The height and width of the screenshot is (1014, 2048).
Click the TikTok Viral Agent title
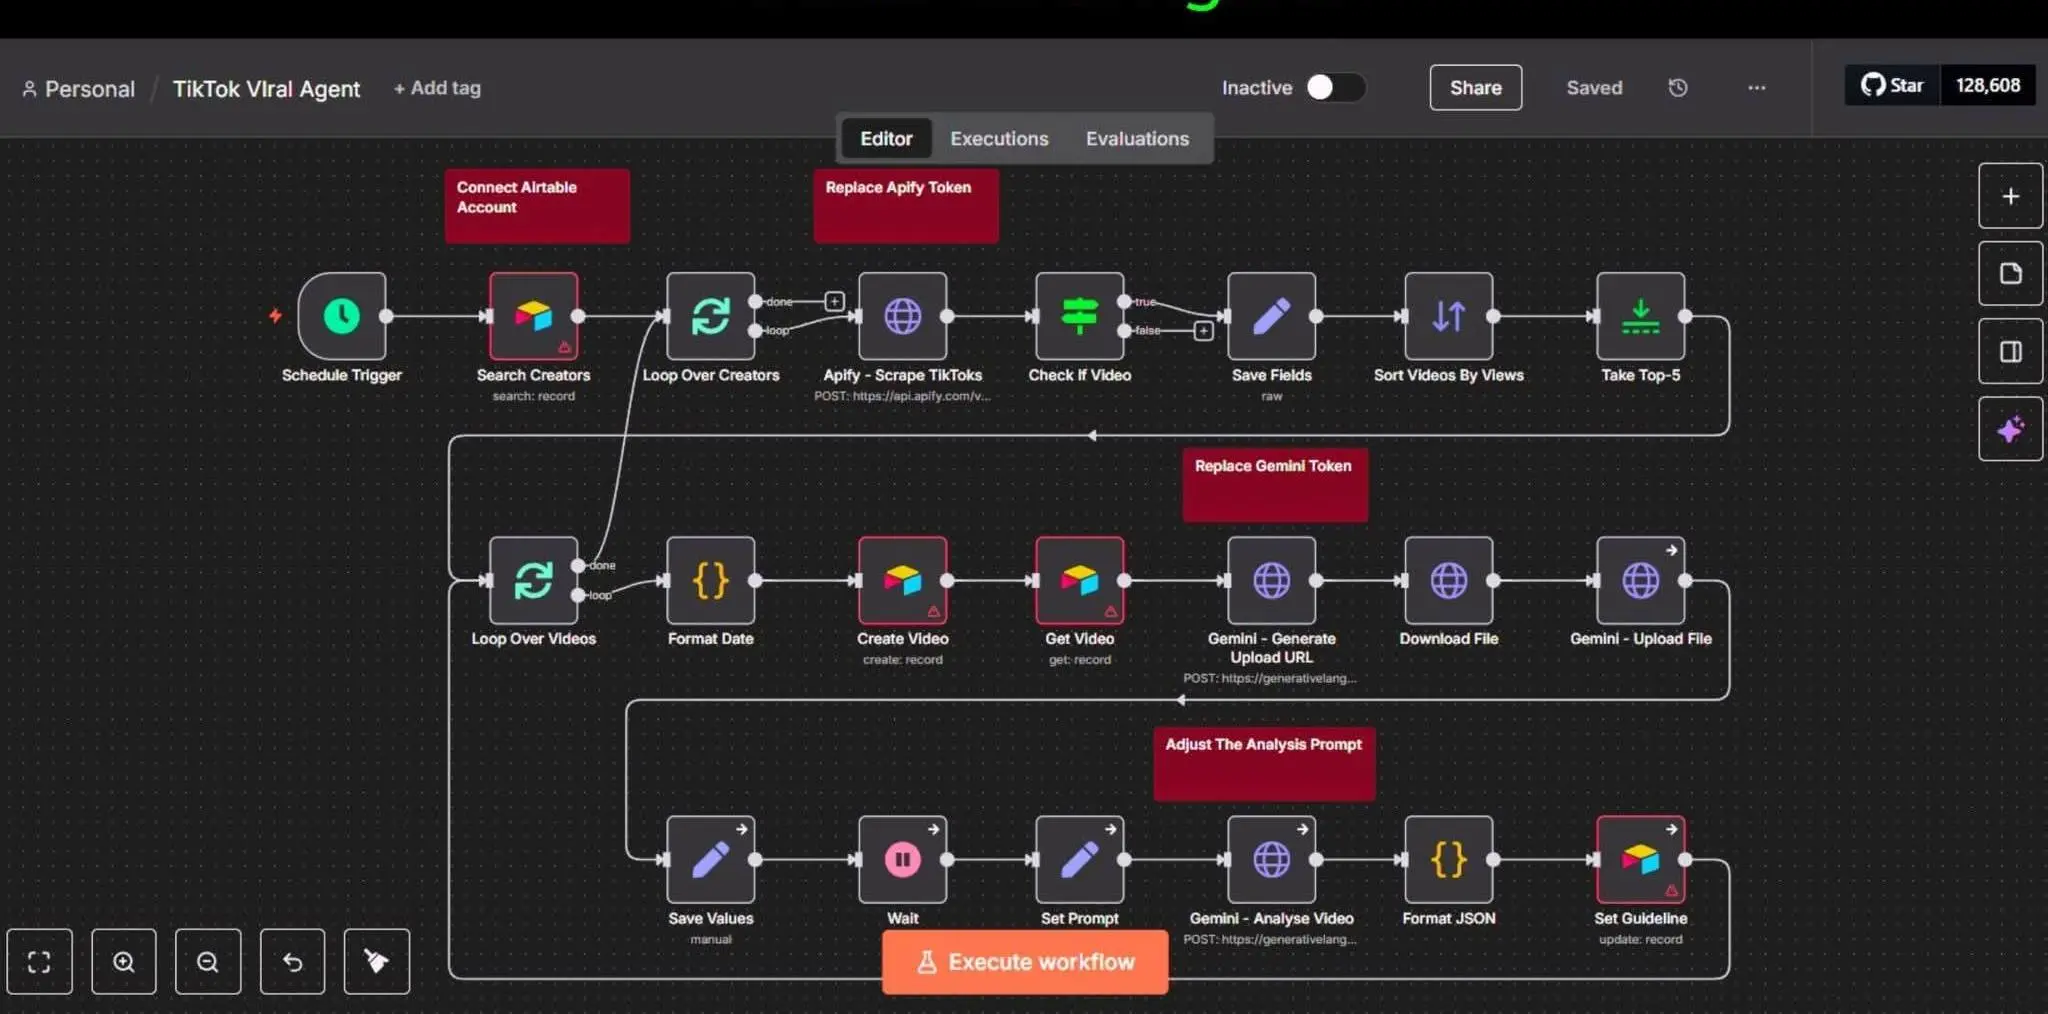coord(266,89)
